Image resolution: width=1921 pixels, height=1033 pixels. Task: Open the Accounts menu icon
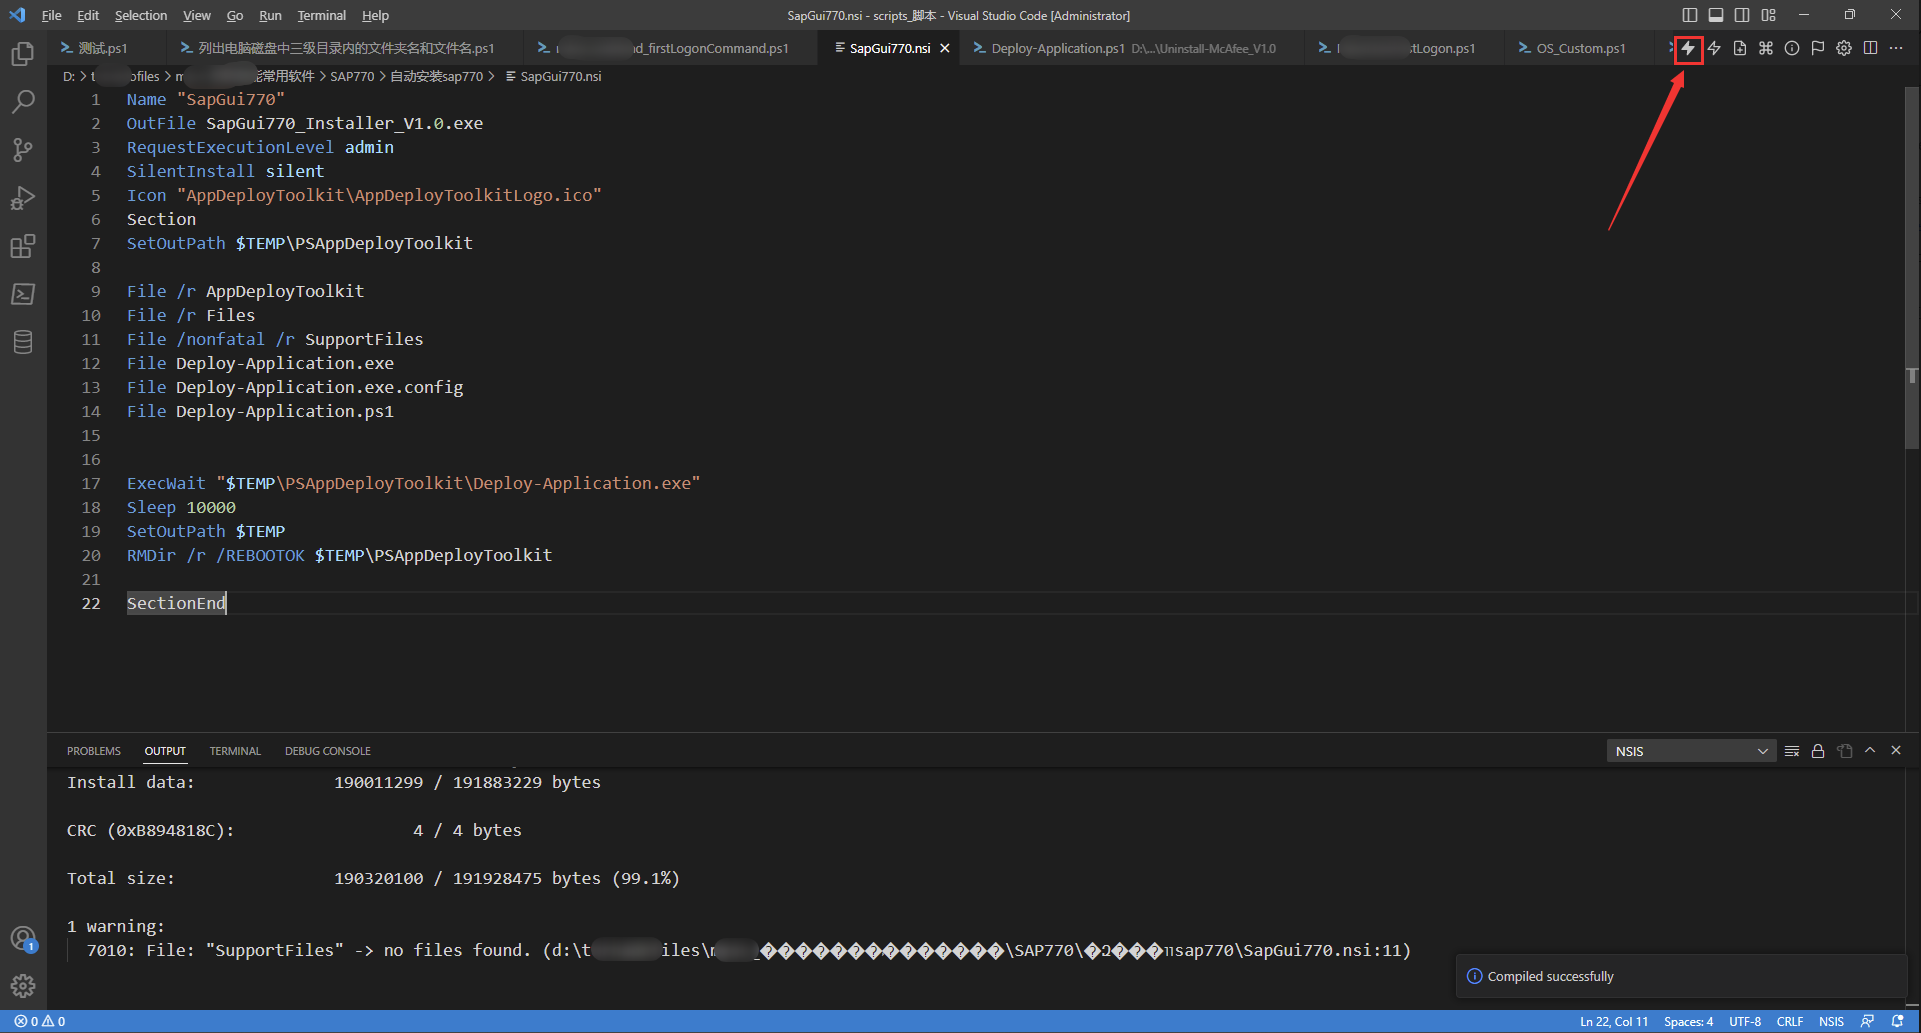click(23, 938)
